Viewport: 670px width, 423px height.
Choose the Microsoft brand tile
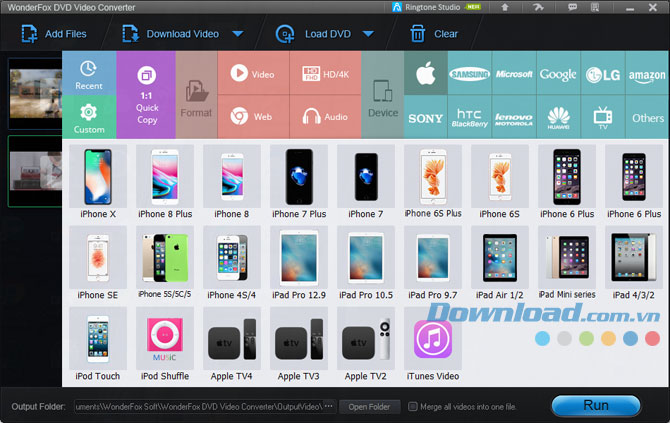pyautogui.click(x=514, y=73)
